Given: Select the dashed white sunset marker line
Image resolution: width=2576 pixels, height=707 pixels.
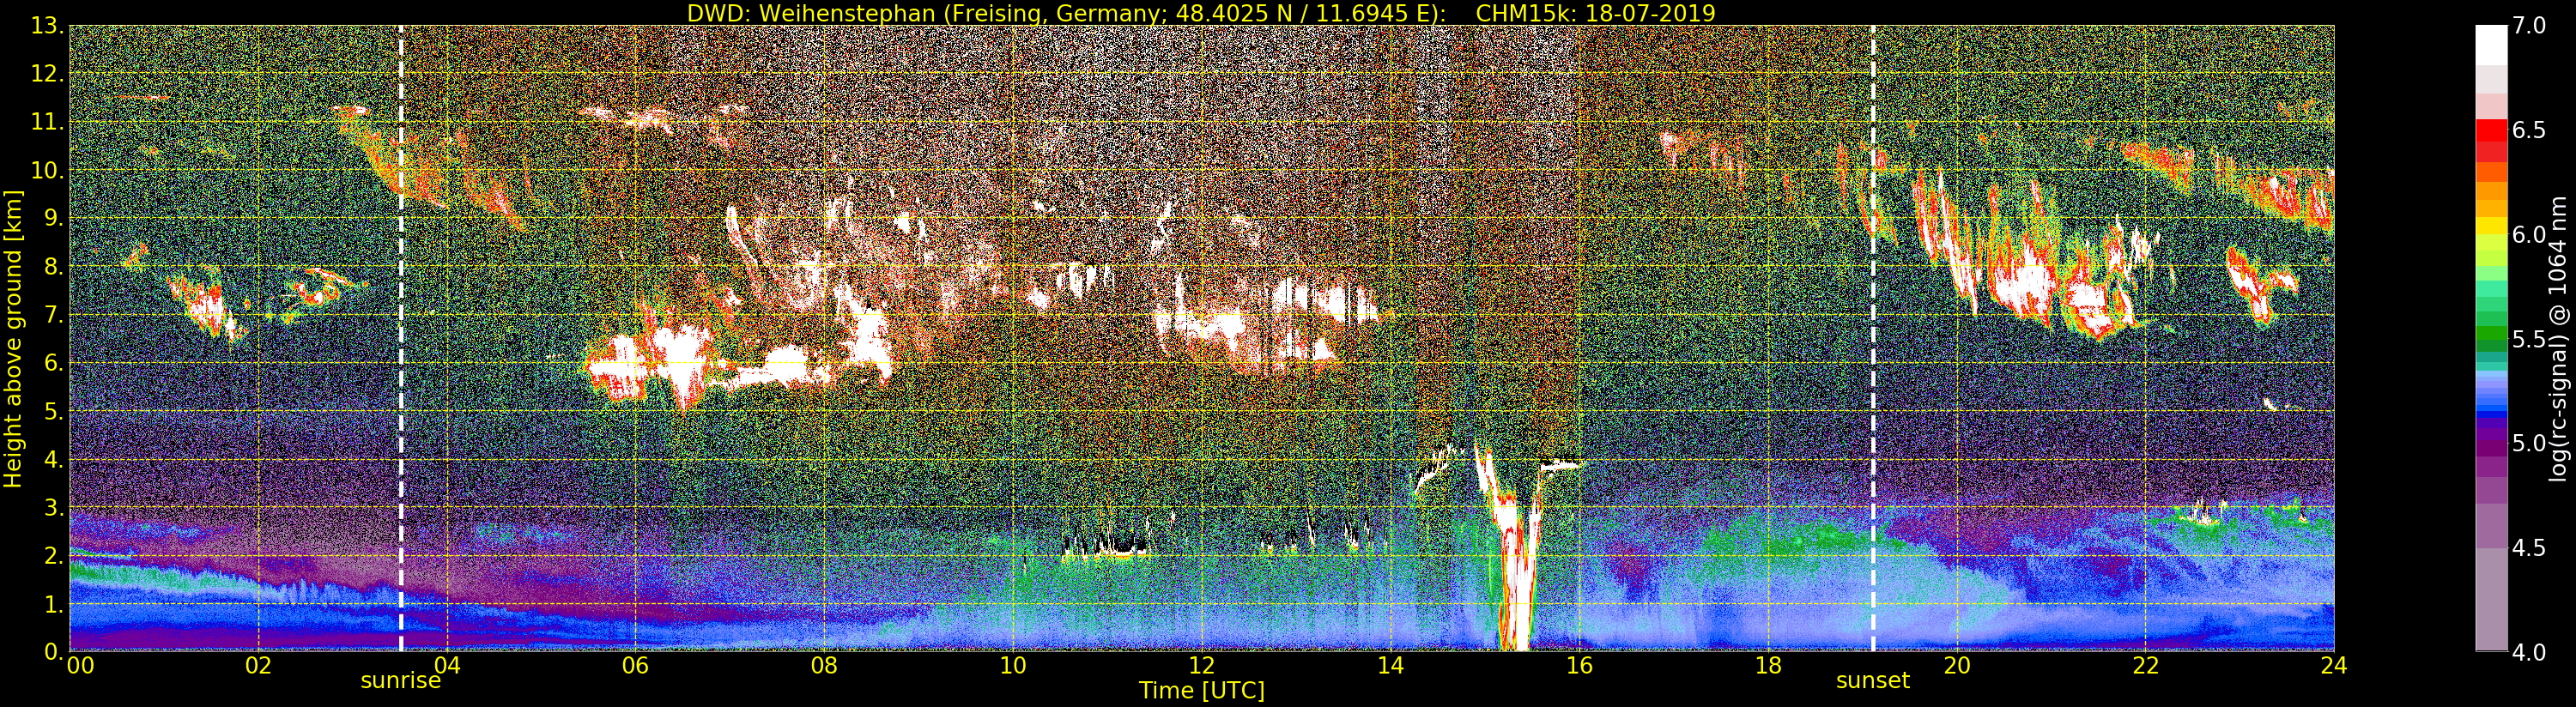Looking at the screenshot, I should [1873, 338].
